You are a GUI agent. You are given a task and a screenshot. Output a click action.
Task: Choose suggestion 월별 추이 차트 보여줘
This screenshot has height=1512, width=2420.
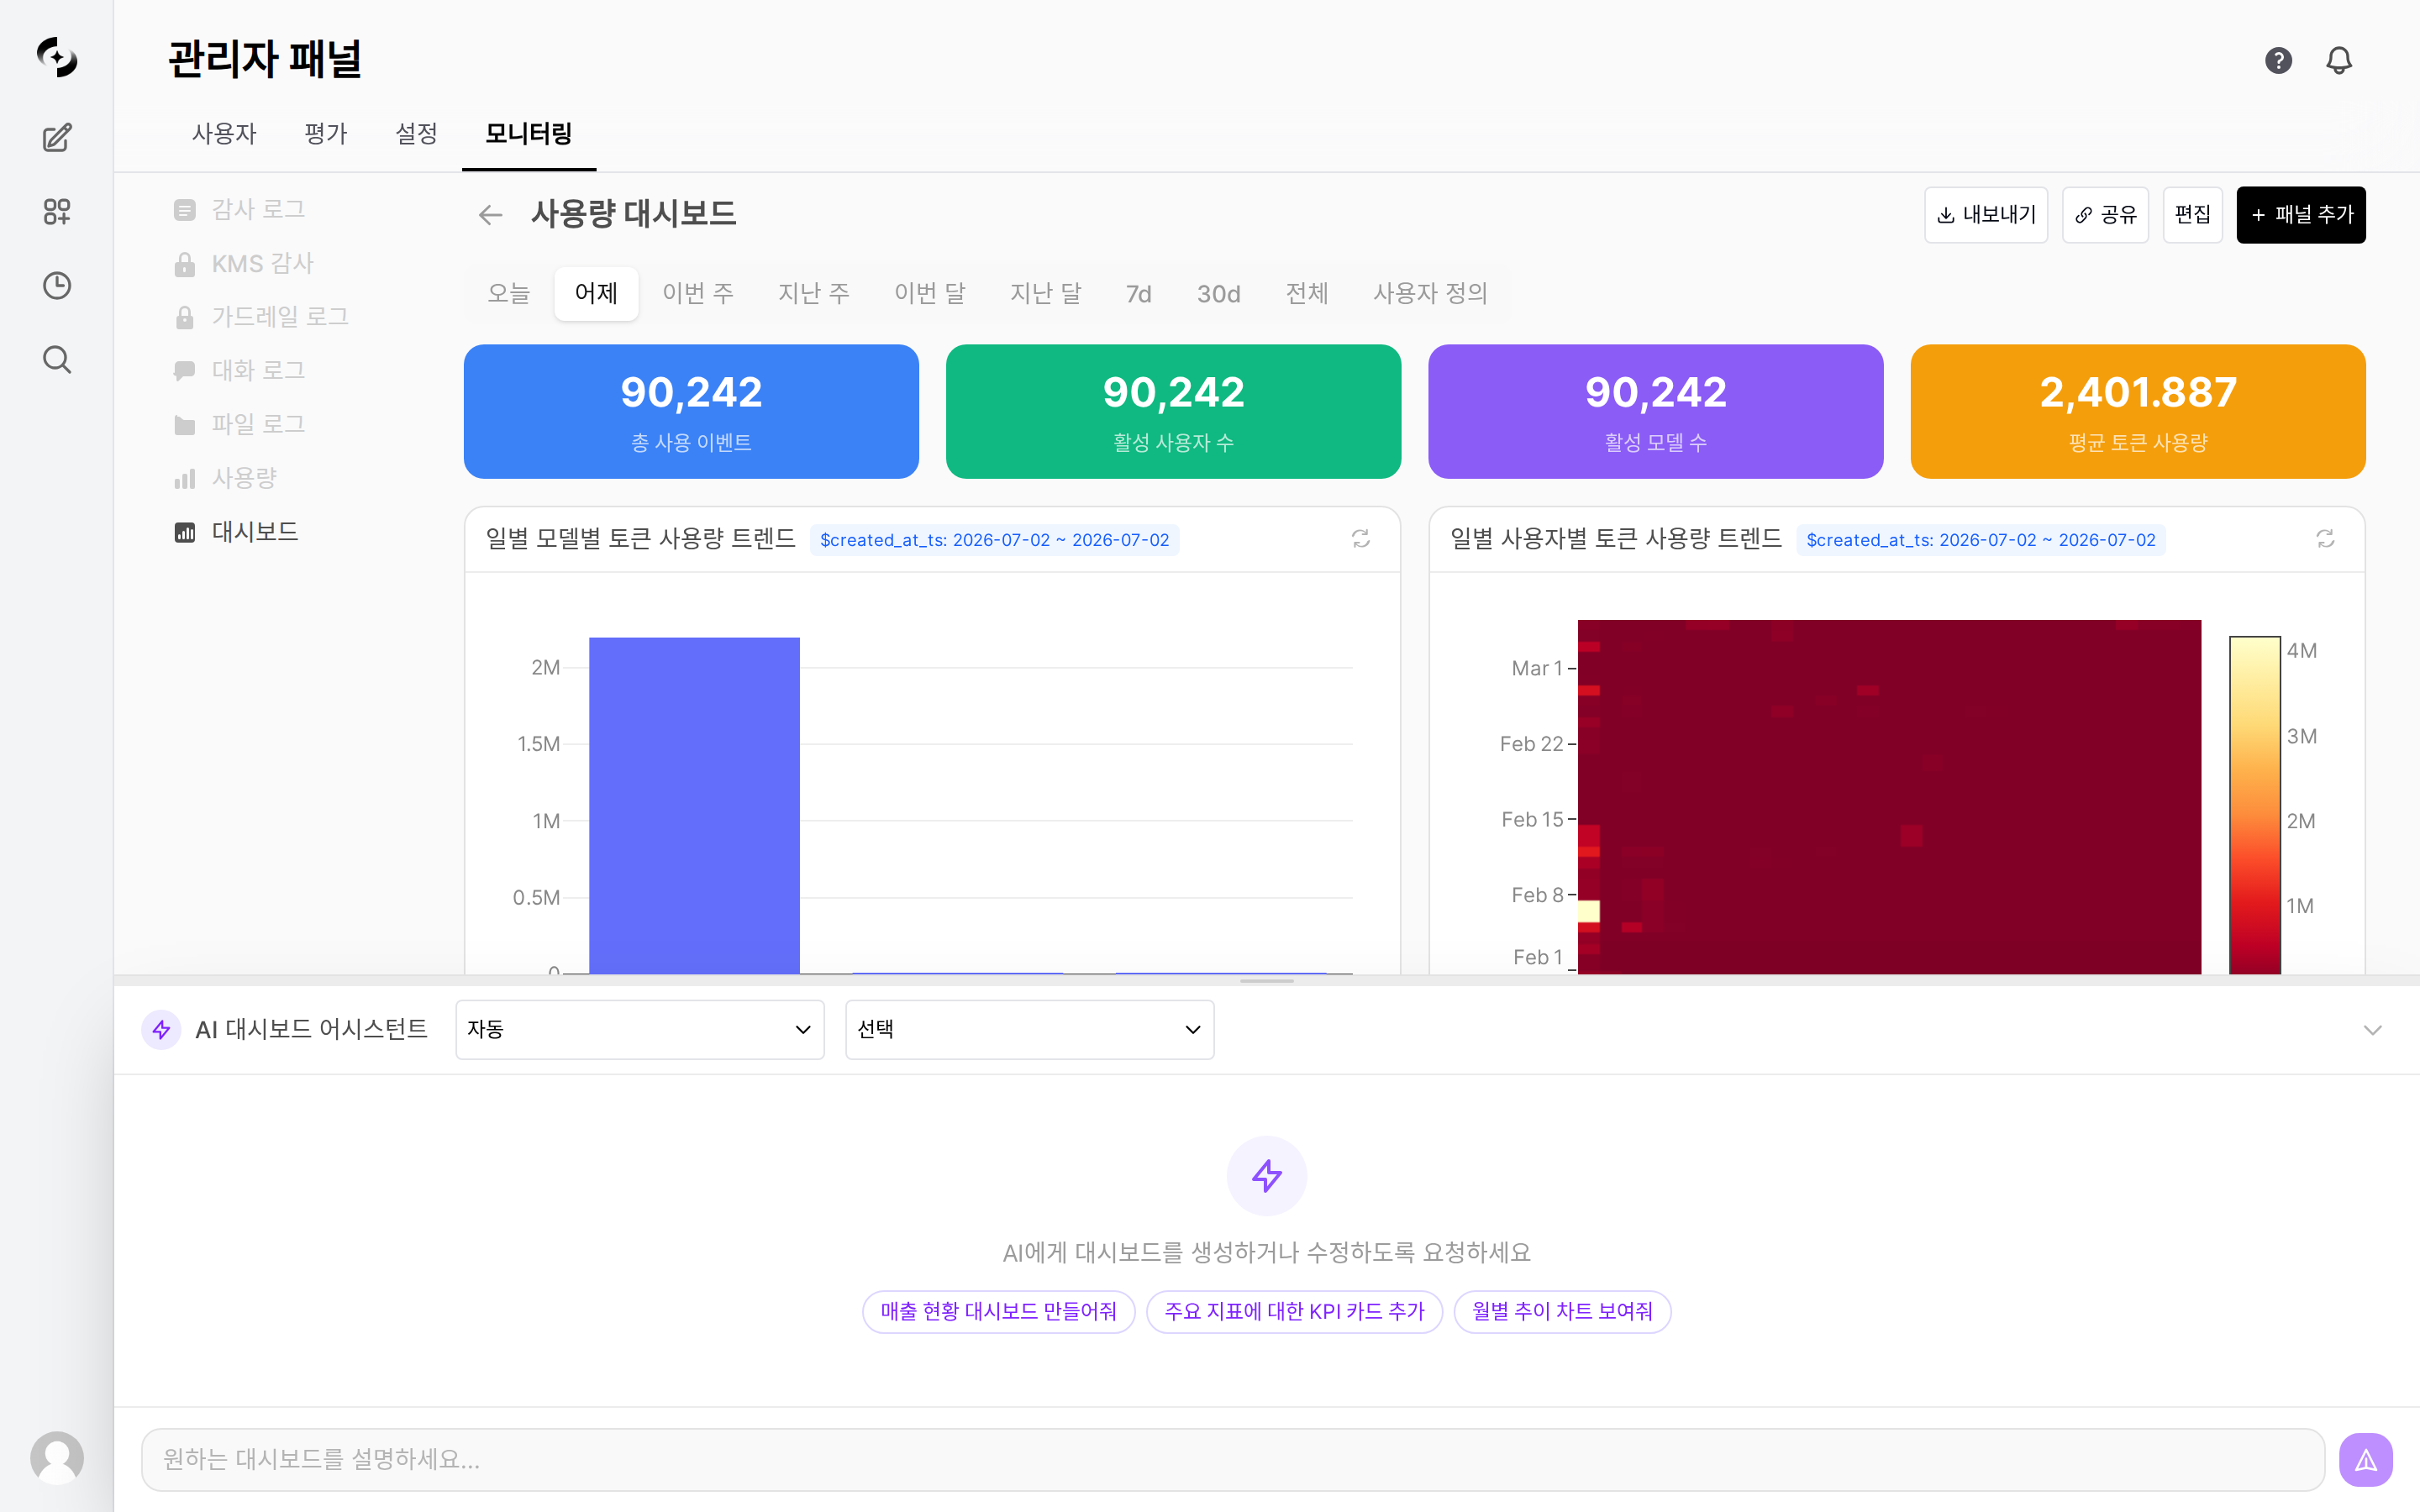[x=1562, y=1311]
